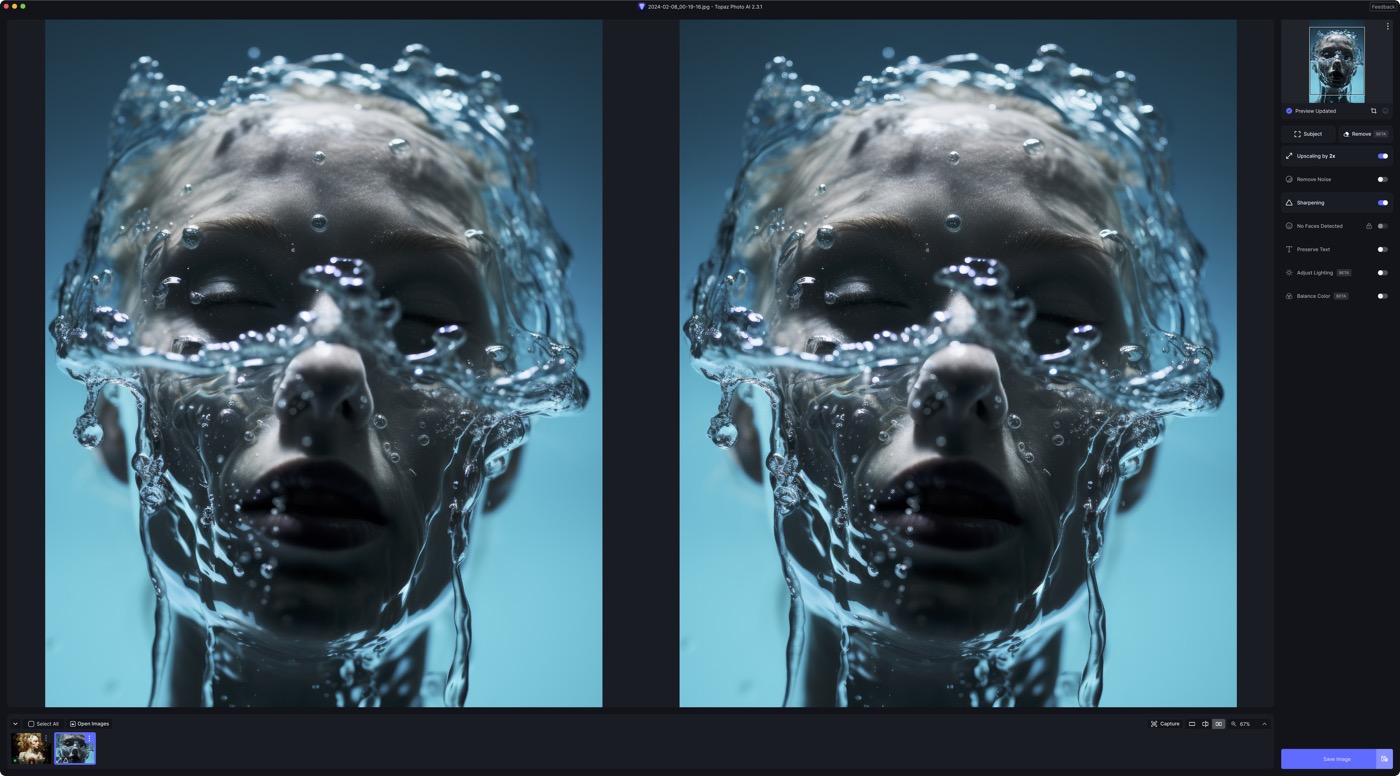Click the Subject selection button
Image resolution: width=1400 pixels, height=776 pixels.
click(x=1308, y=134)
